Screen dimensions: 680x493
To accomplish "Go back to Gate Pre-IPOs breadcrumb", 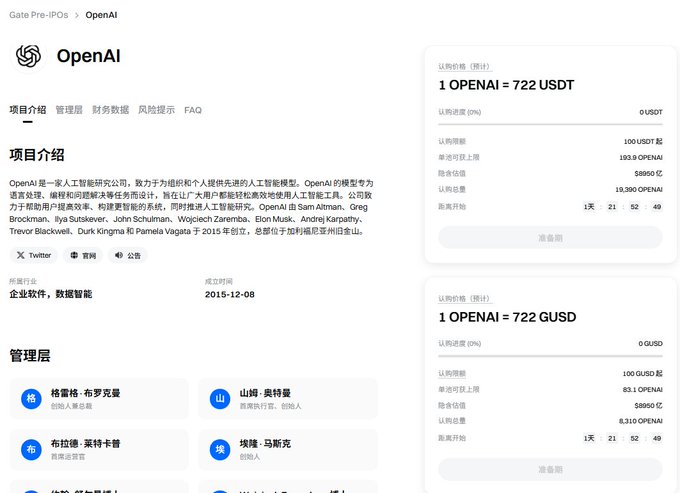I will pos(39,15).
